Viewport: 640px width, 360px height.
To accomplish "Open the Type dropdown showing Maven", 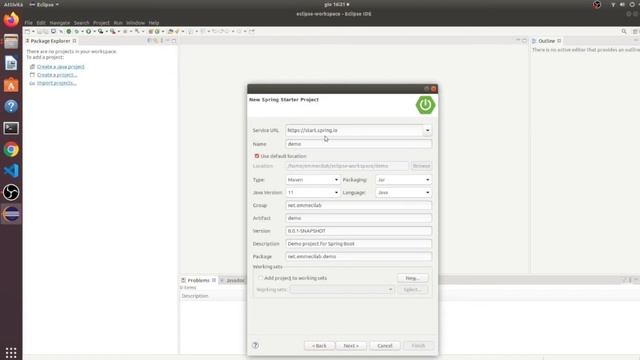I will point(313,180).
